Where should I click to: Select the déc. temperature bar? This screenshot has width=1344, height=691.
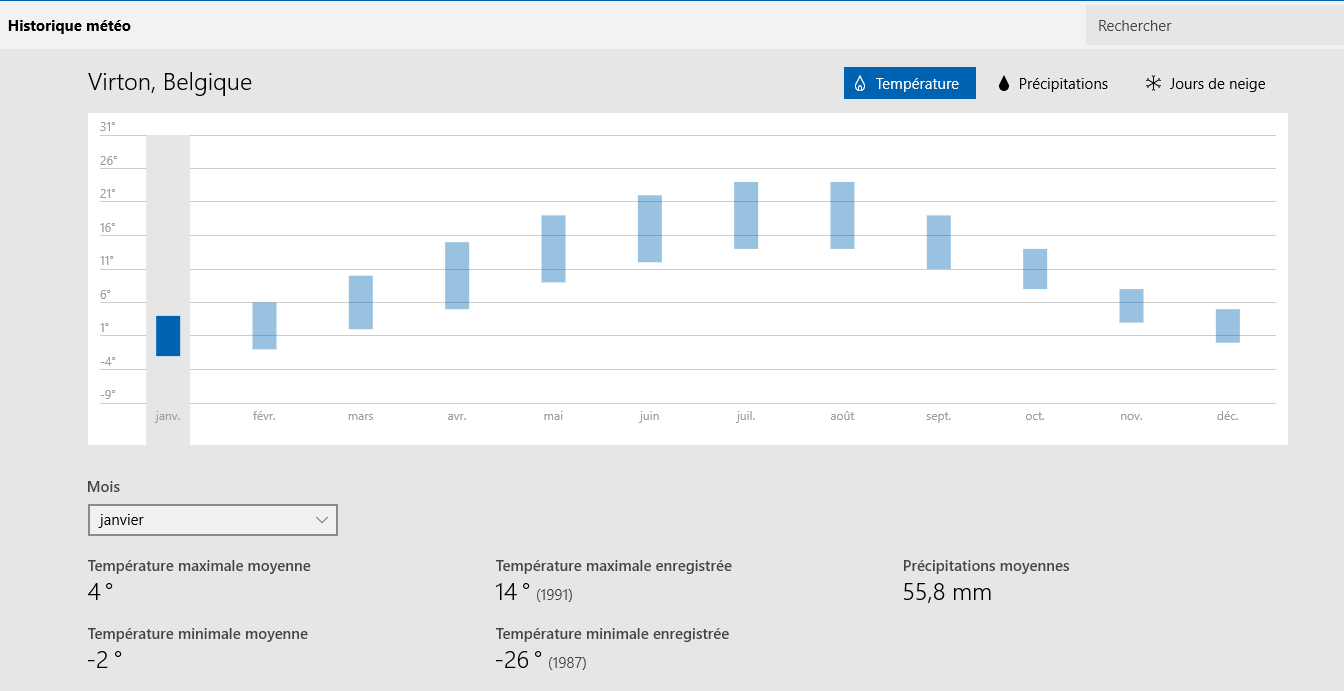point(1228,326)
